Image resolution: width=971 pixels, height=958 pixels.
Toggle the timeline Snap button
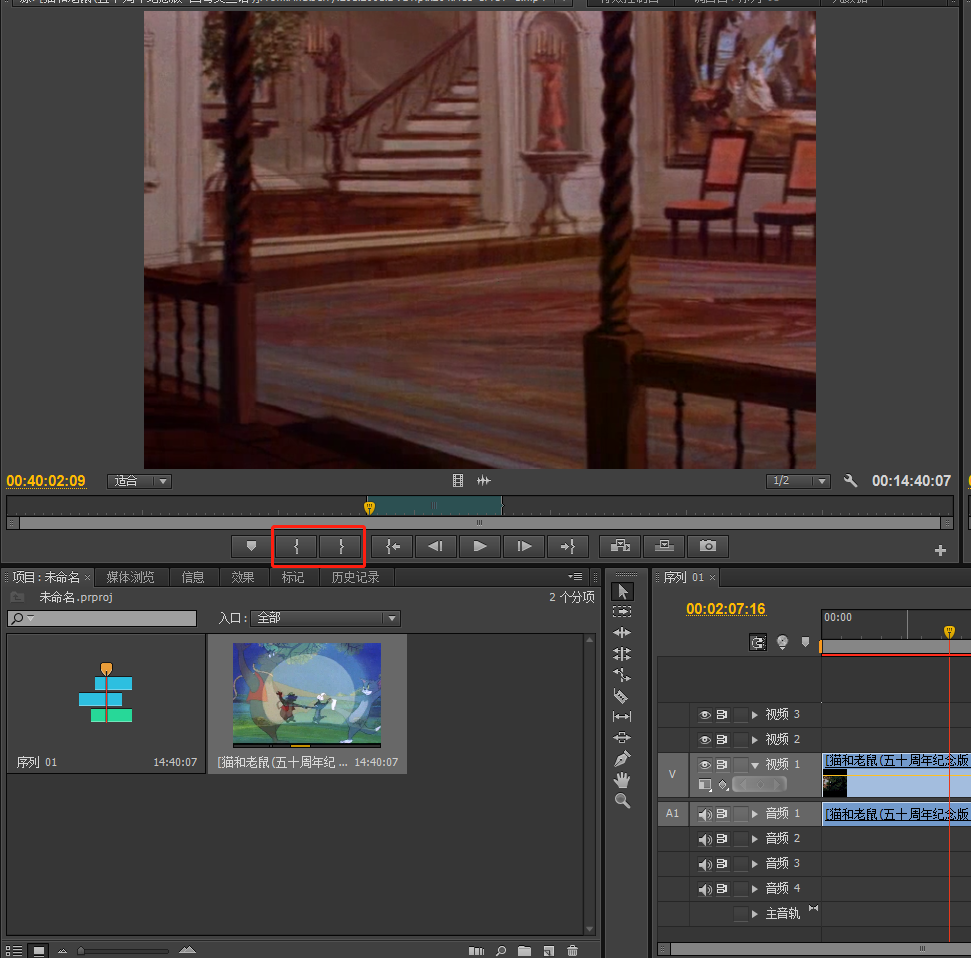click(x=757, y=642)
